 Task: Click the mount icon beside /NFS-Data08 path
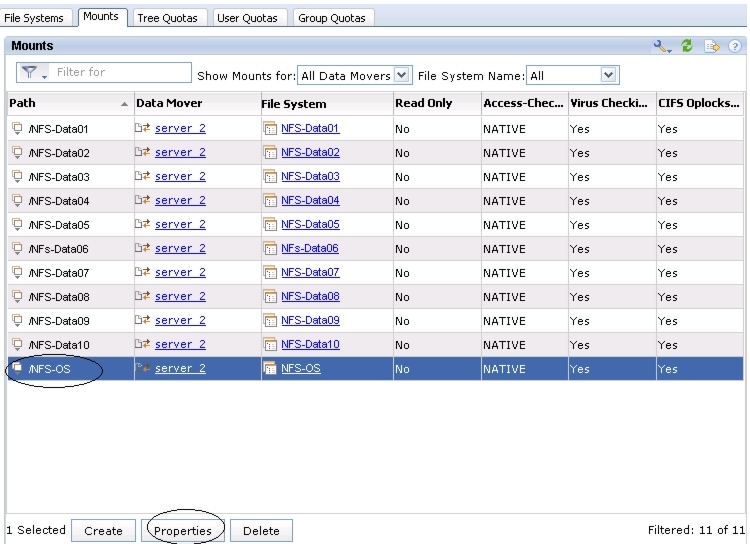pos(17,296)
